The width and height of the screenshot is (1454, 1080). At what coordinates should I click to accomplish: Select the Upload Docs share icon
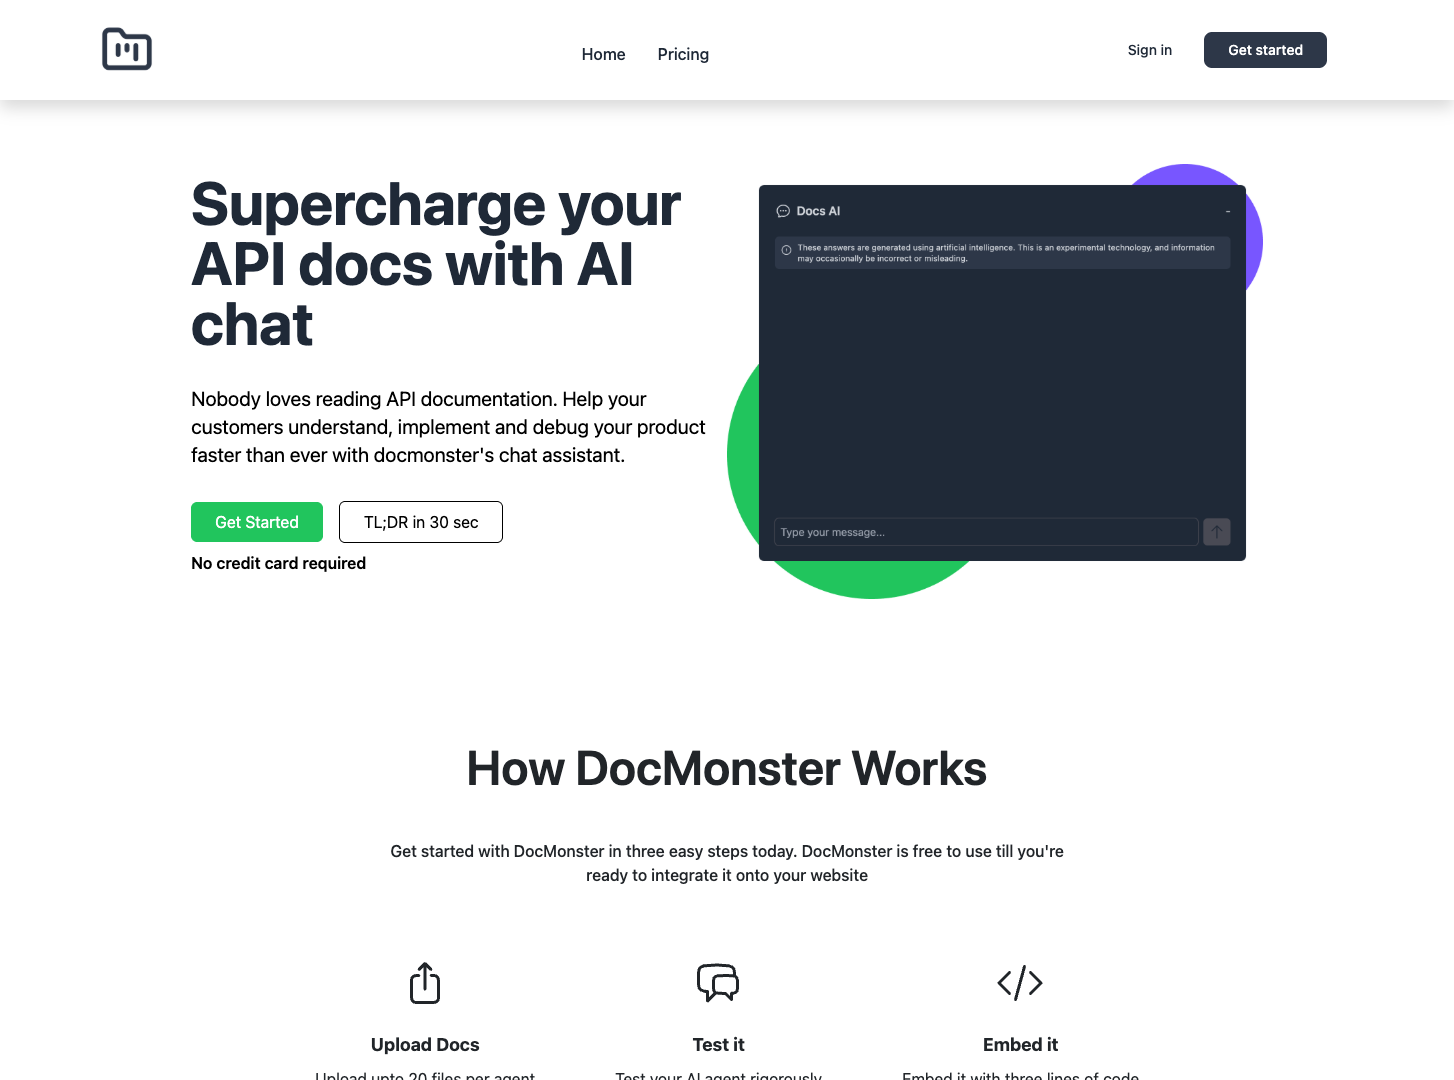pos(424,983)
